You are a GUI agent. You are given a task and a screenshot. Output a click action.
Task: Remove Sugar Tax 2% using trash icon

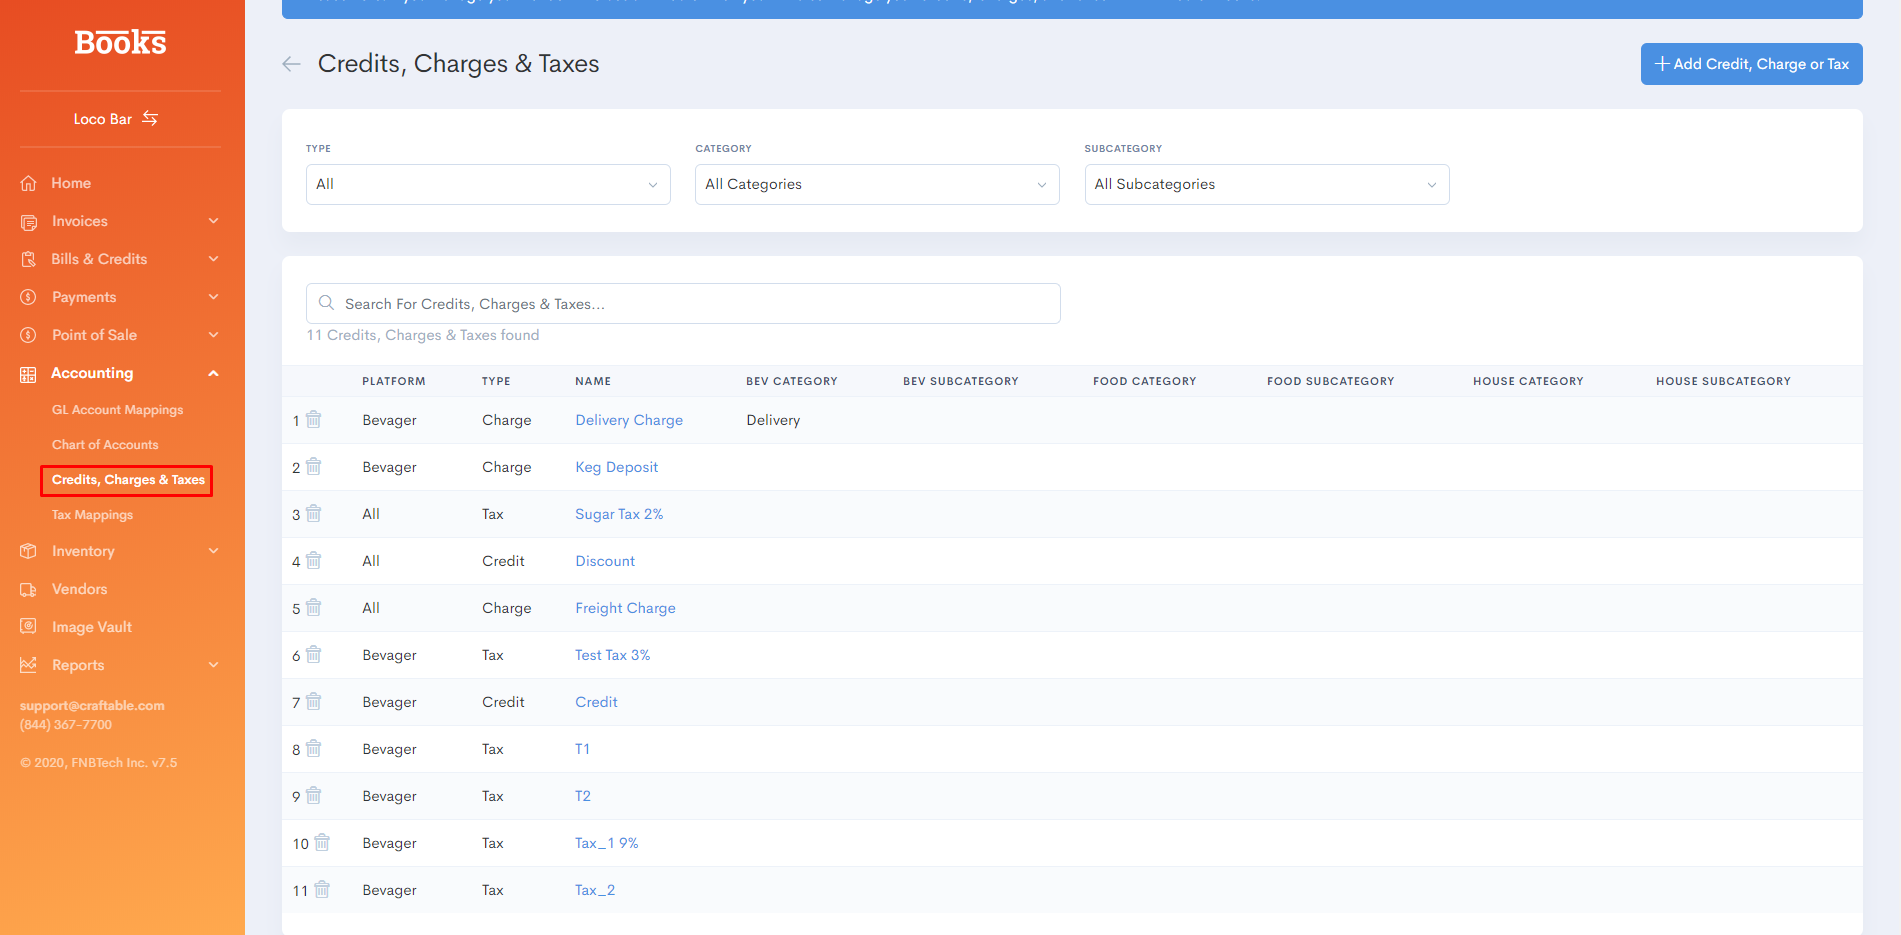coord(314,513)
